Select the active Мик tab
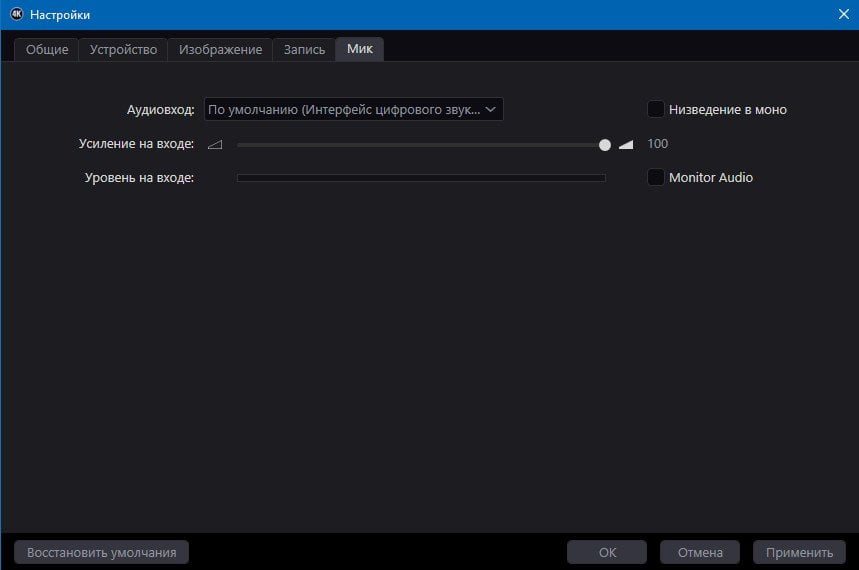The height and width of the screenshot is (570, 859). point(359,49)
